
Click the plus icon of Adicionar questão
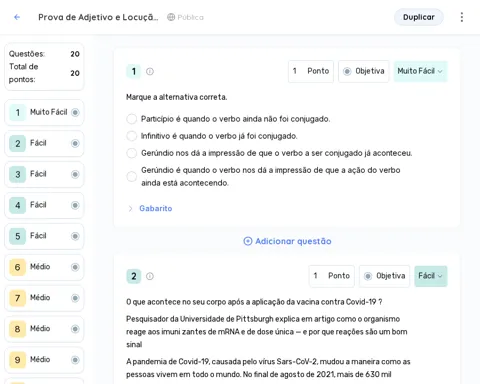[248, 241]
